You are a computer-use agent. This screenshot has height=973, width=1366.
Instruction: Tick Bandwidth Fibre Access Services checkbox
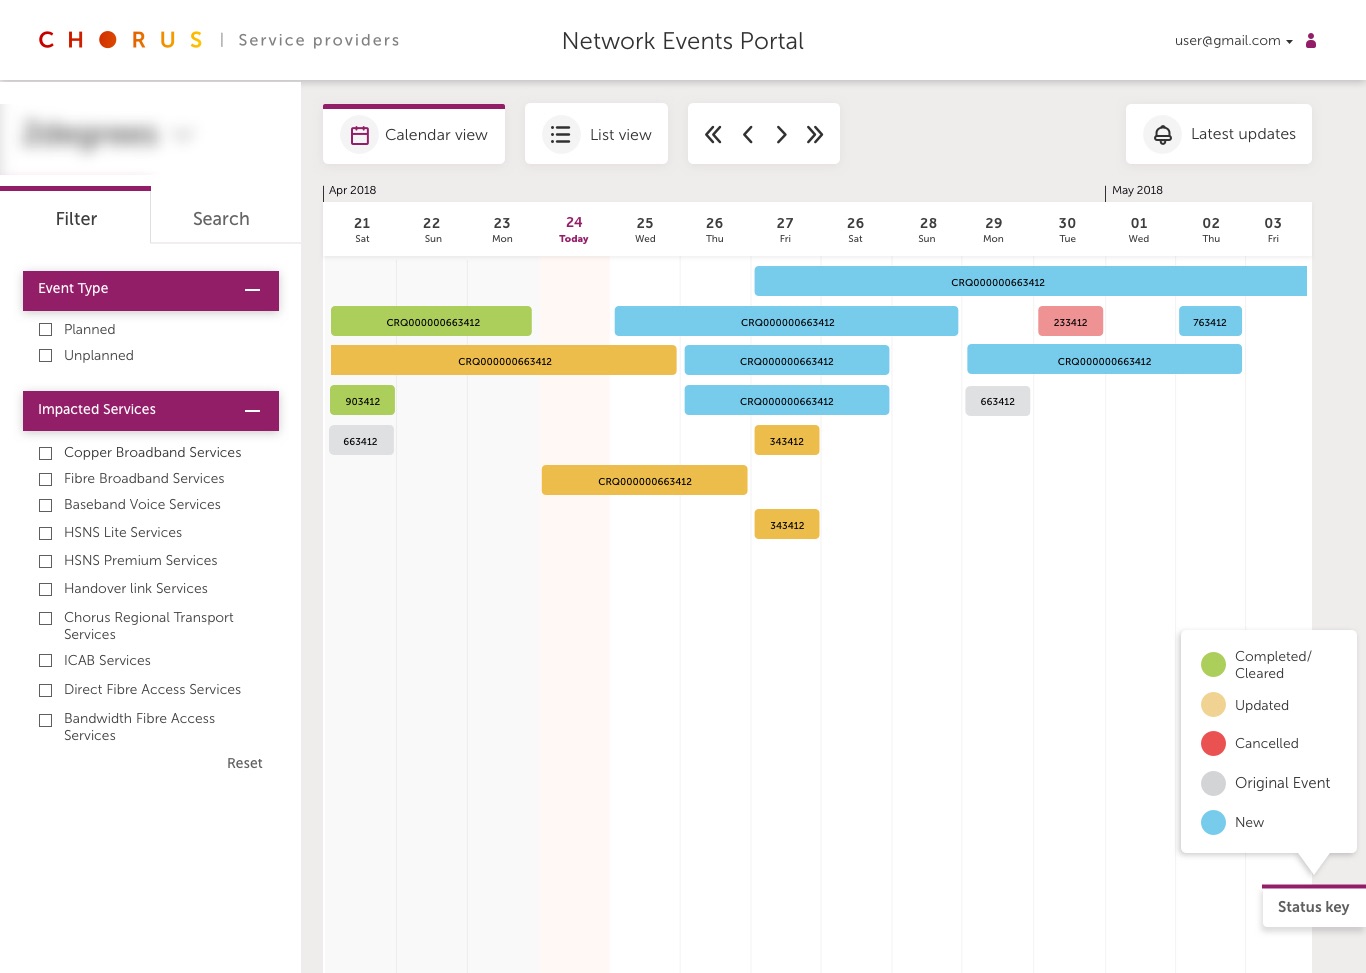(45, 720)
